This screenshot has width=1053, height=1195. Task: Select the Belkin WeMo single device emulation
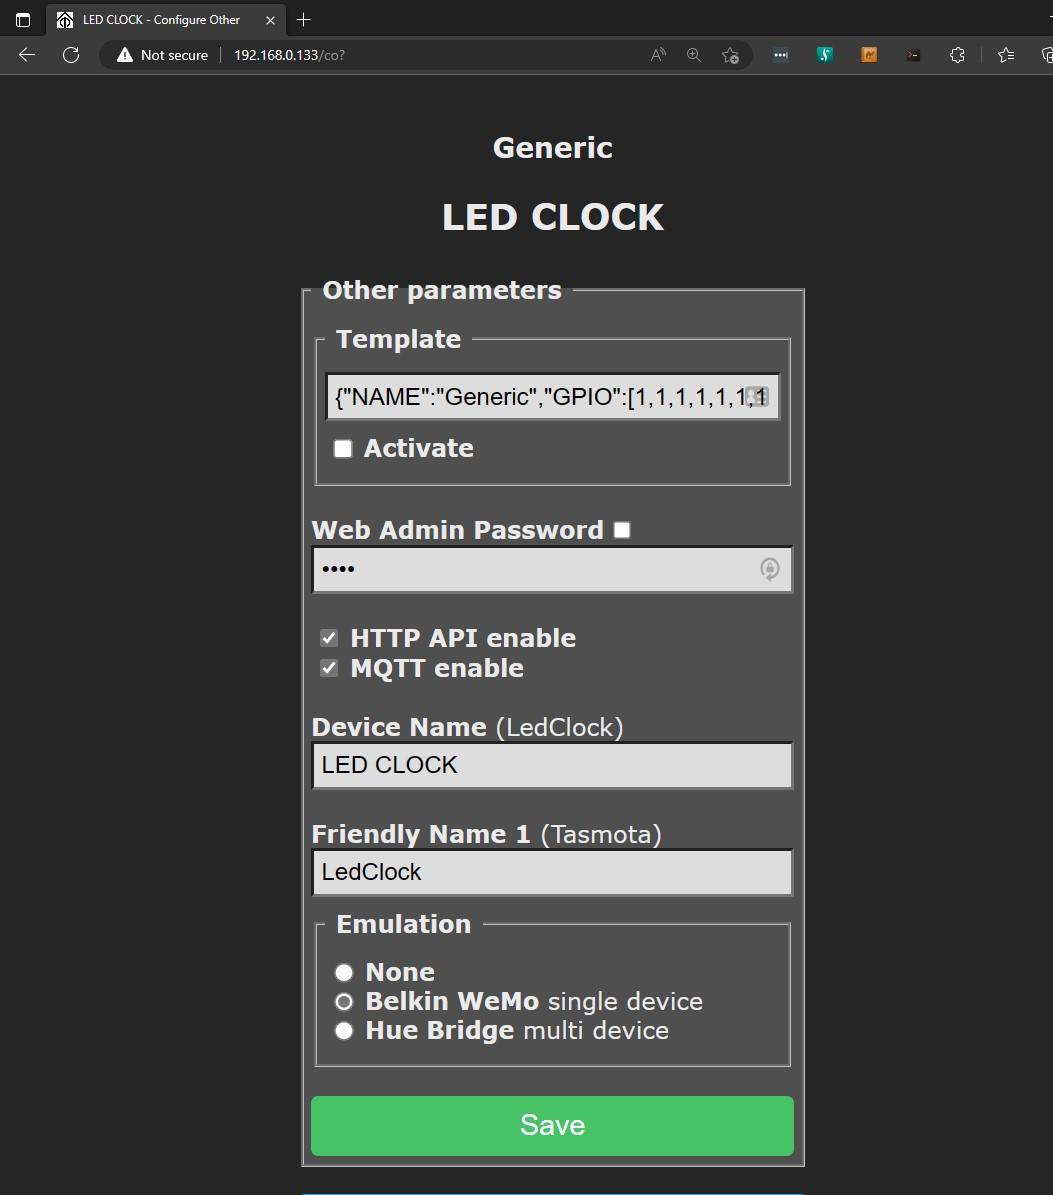point(343,1001)
